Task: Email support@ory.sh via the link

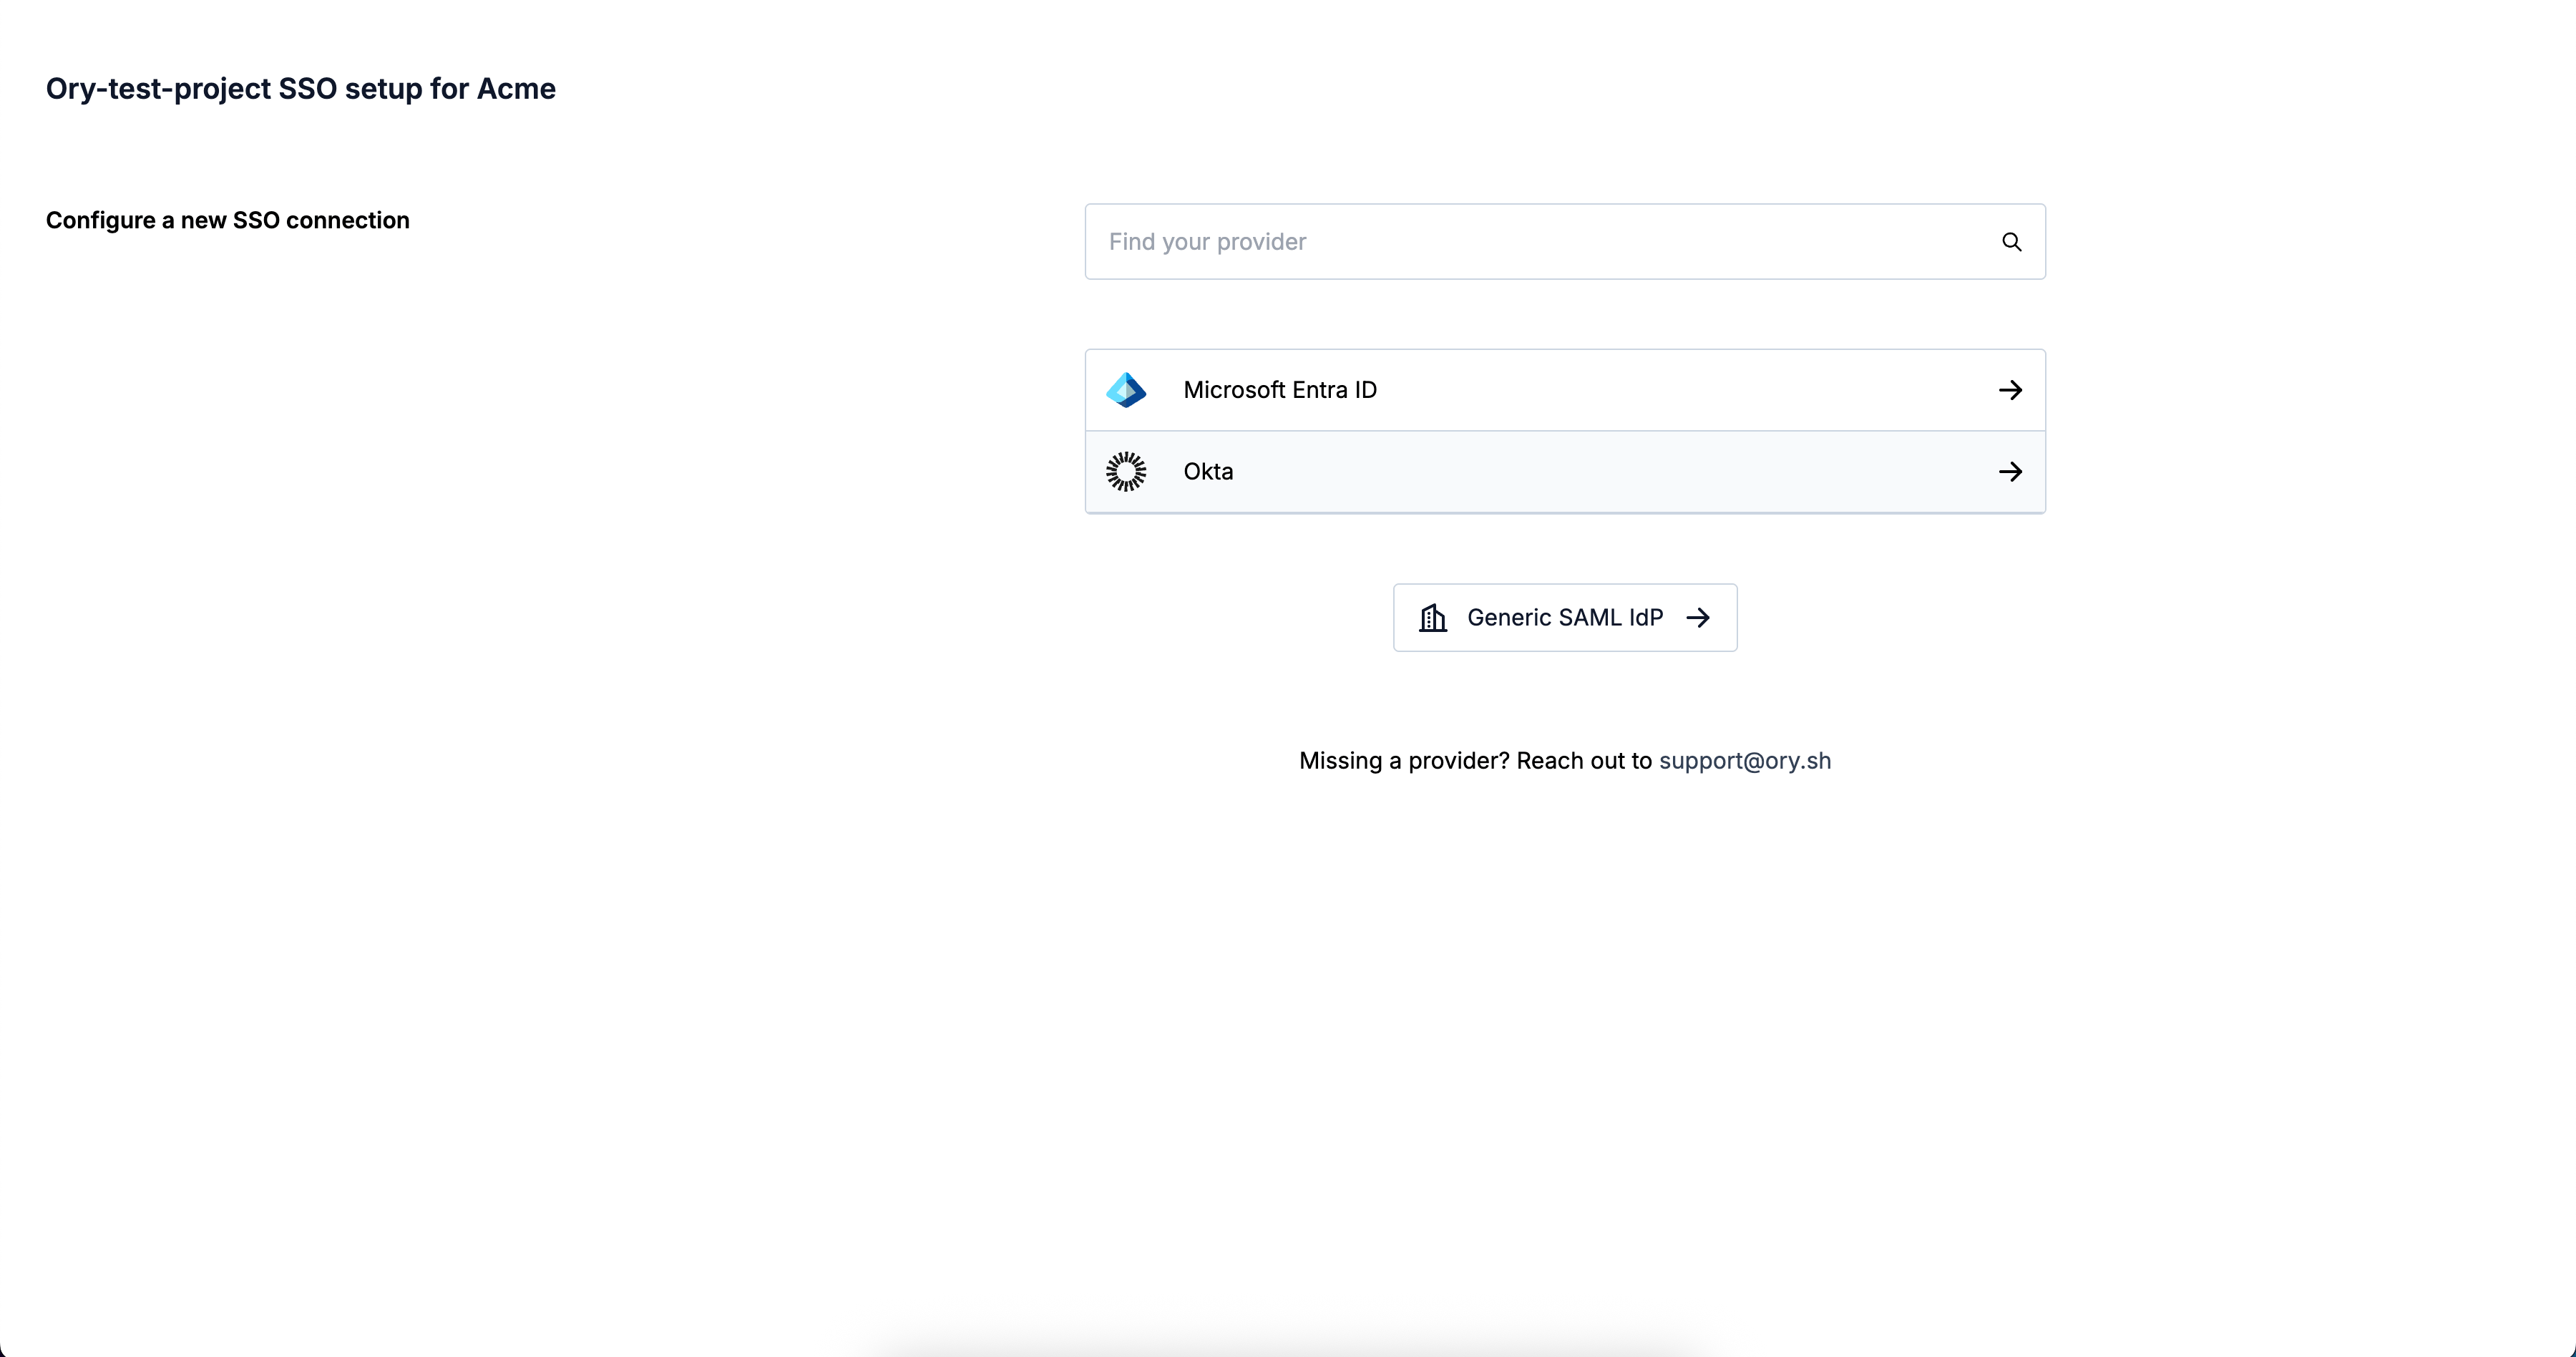Action: pos(1744,761)
